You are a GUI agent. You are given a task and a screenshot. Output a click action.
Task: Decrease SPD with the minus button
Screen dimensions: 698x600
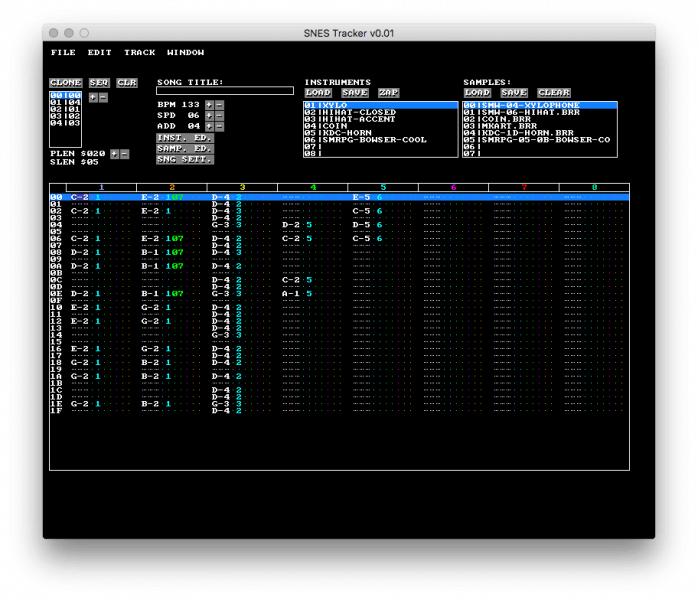[x=219, y=115]
